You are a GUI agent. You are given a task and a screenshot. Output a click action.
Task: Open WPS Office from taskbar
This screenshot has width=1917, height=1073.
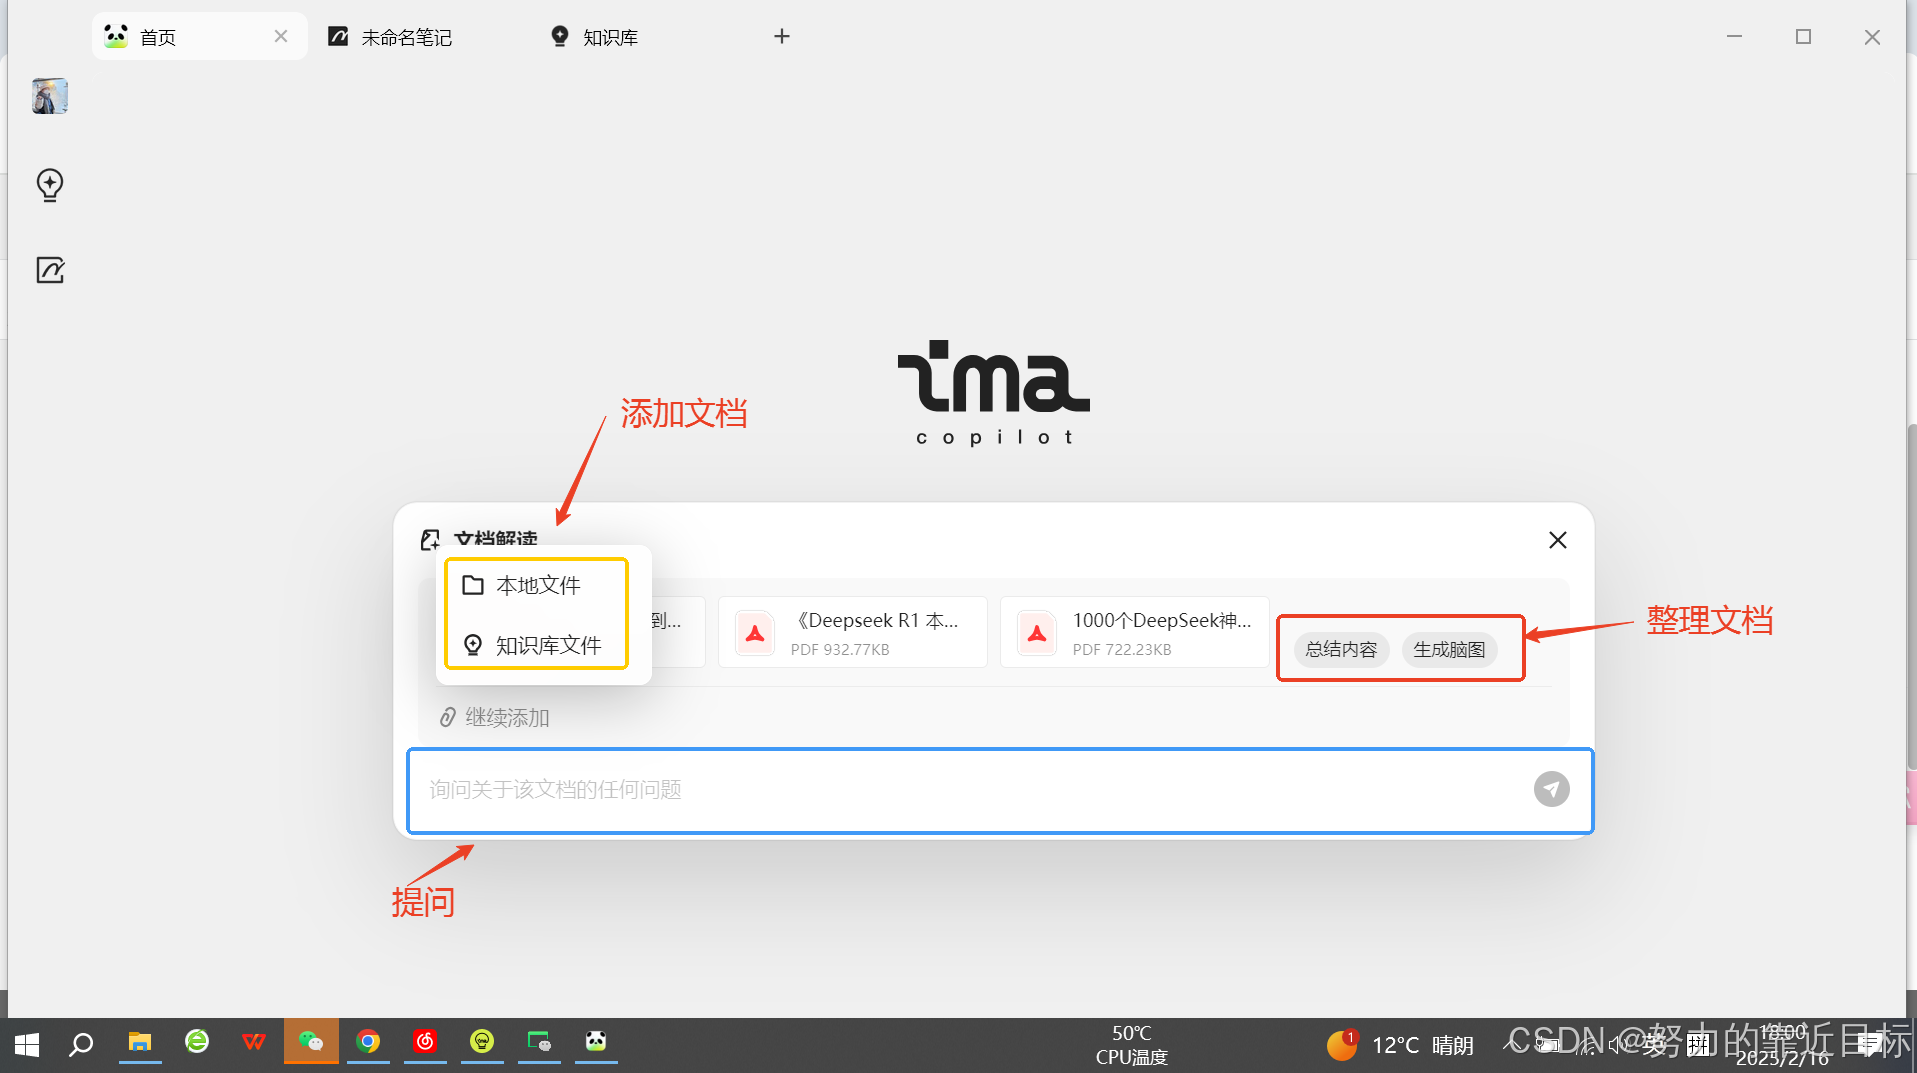[x=254, y=1043]
